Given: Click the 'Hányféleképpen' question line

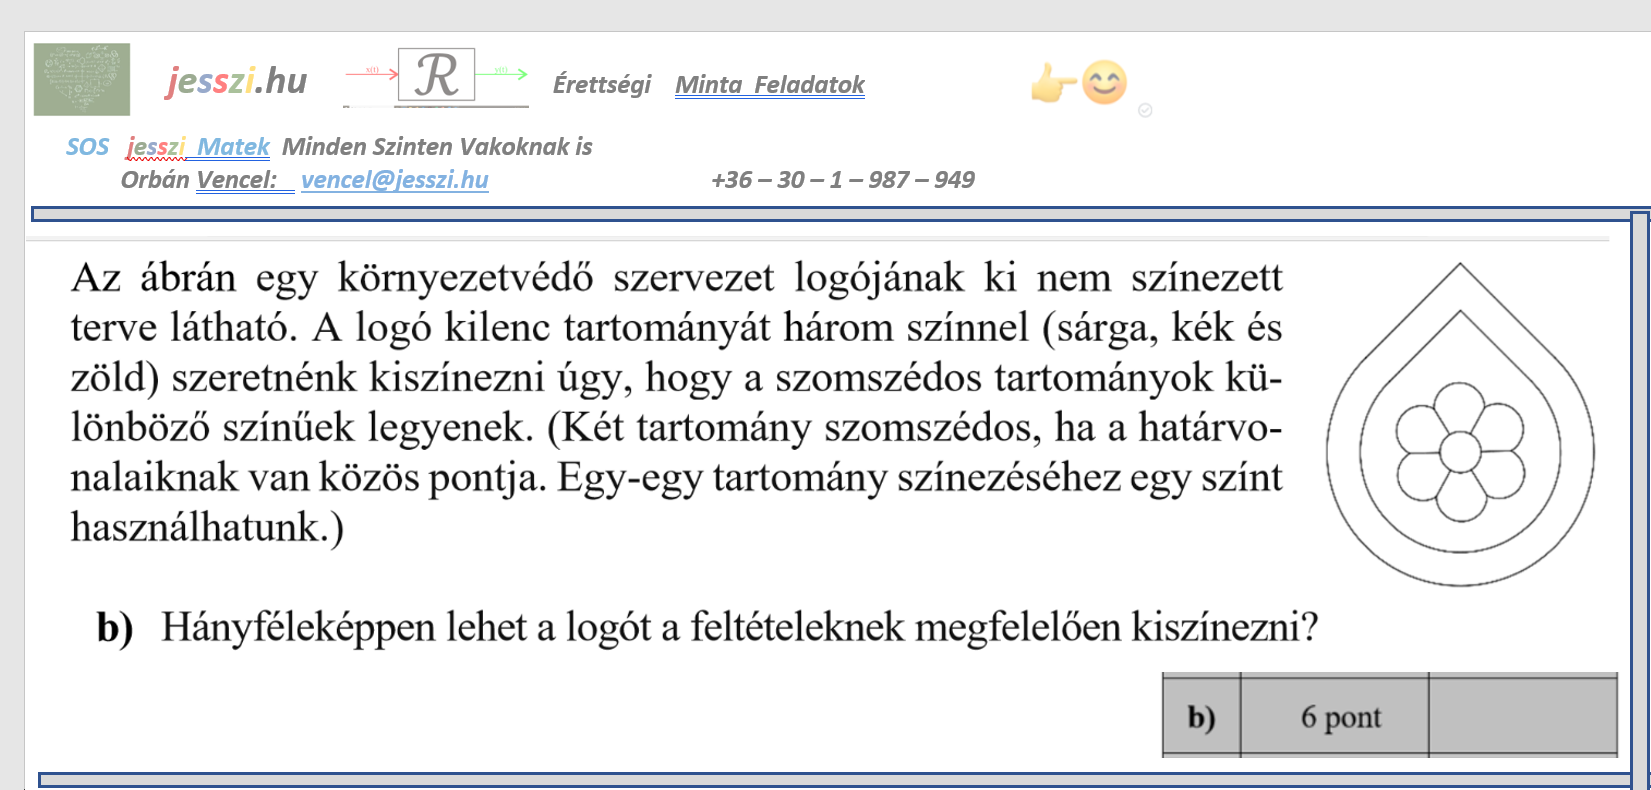Looking at the screenshot, I should coord(738,628).
